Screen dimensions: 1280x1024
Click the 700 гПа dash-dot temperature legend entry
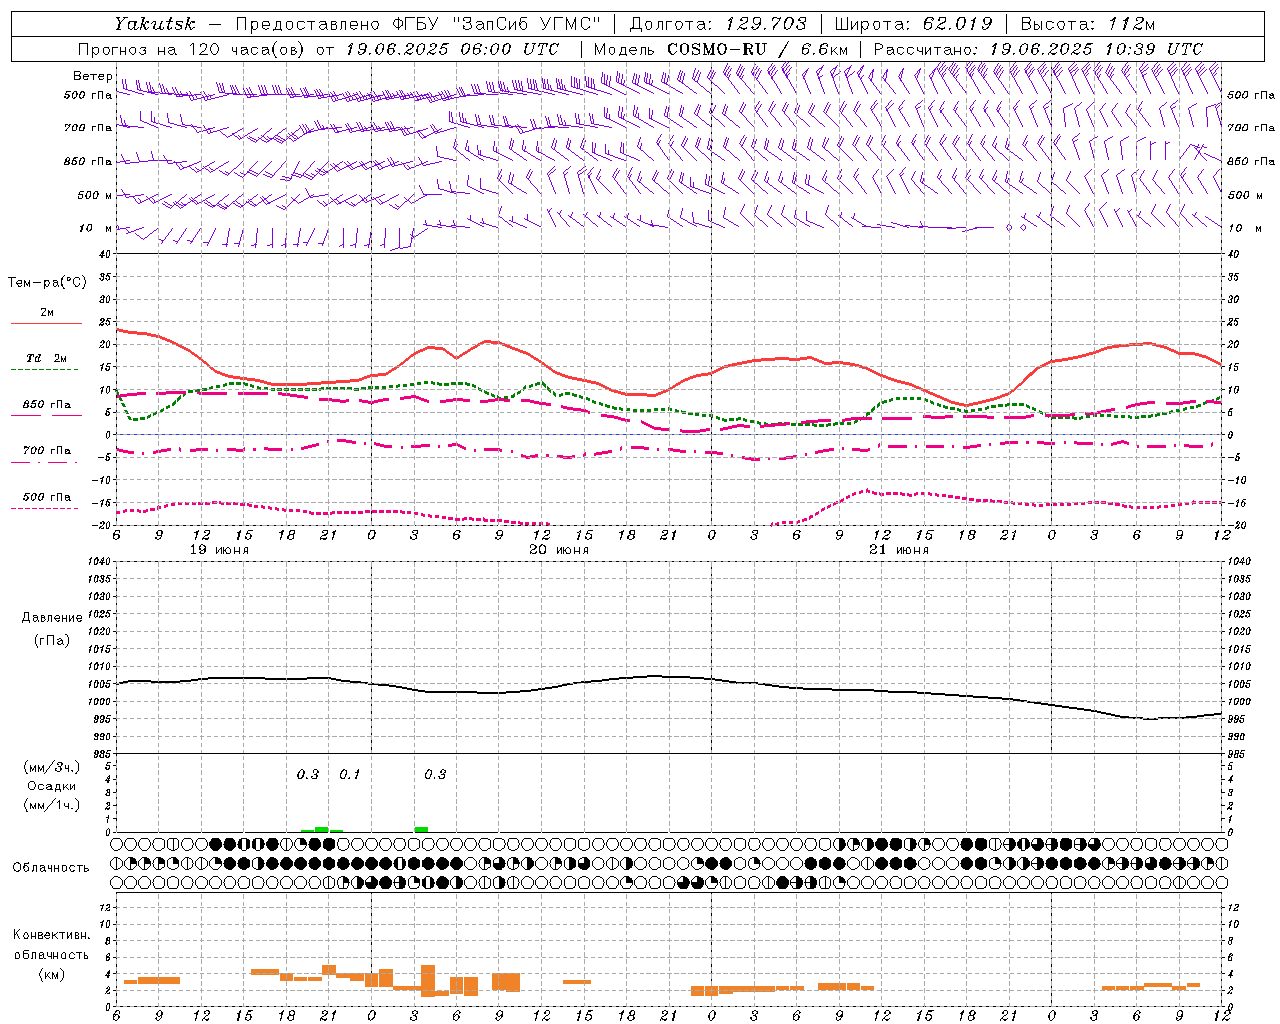point(46,452)
